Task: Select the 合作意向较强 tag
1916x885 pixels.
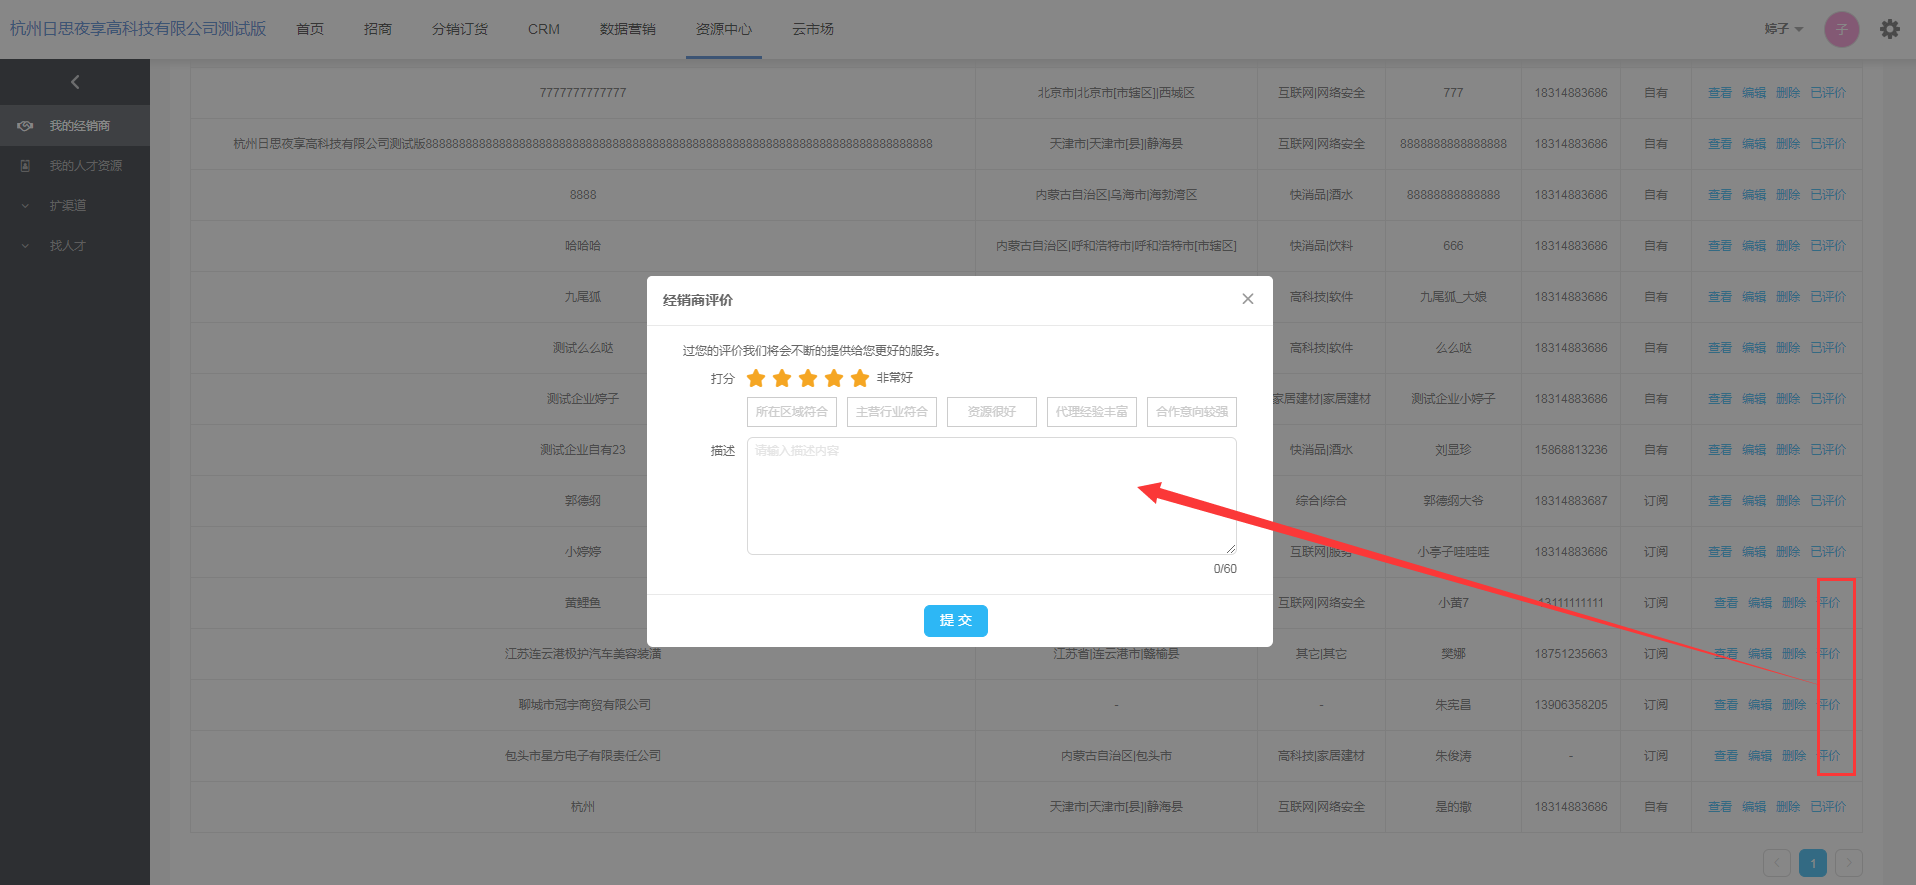Action: click(x=1191, y=412)
